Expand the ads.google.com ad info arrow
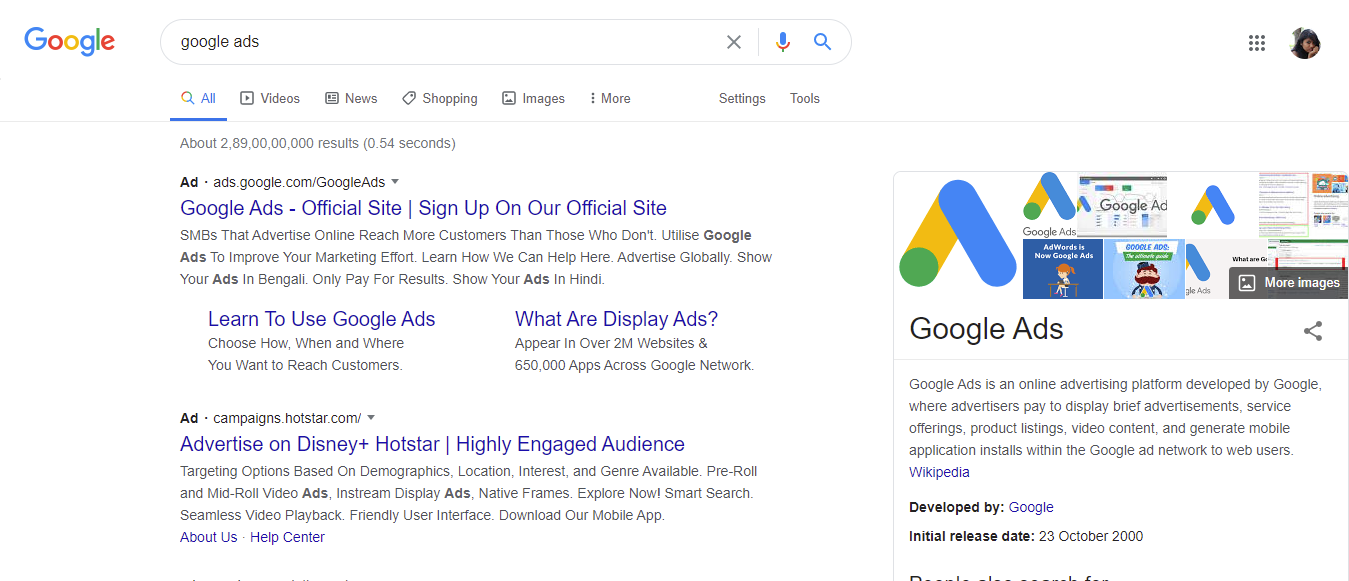The width and height of the screenshot is (1349, 581). click(x=395, y=182)
